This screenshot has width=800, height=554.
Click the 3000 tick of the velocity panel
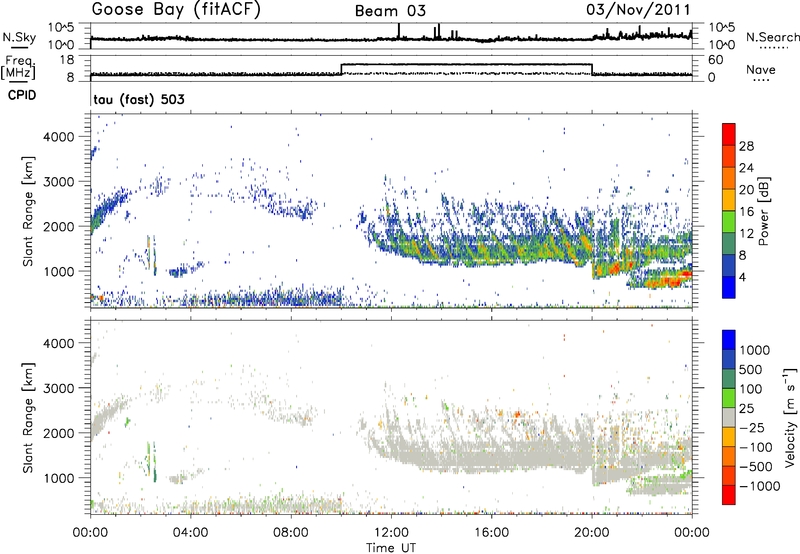tap(58, 388)
